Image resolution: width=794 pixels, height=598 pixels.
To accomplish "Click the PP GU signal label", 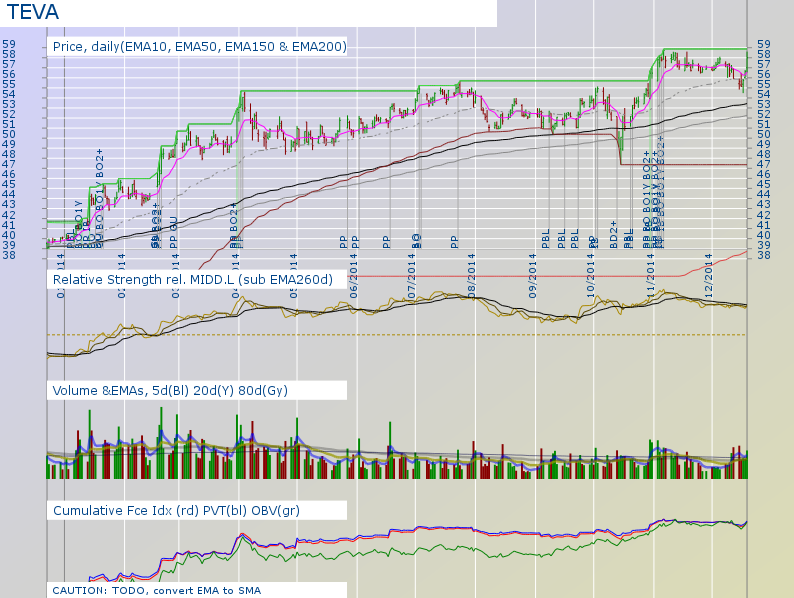I will click(173, 232).
